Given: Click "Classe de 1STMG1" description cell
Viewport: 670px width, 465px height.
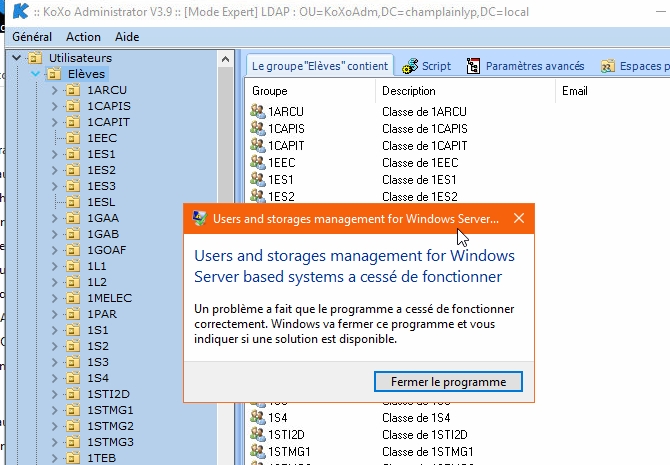Looking at the screenshot, I should [428, 452].
